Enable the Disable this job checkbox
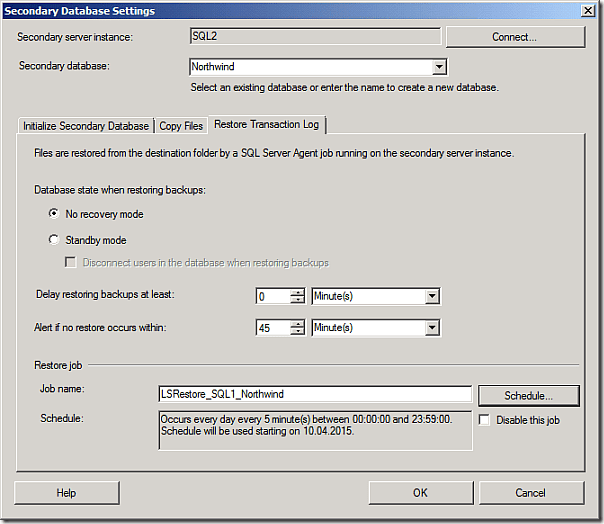The image size is (604, 524). [485, 420]
